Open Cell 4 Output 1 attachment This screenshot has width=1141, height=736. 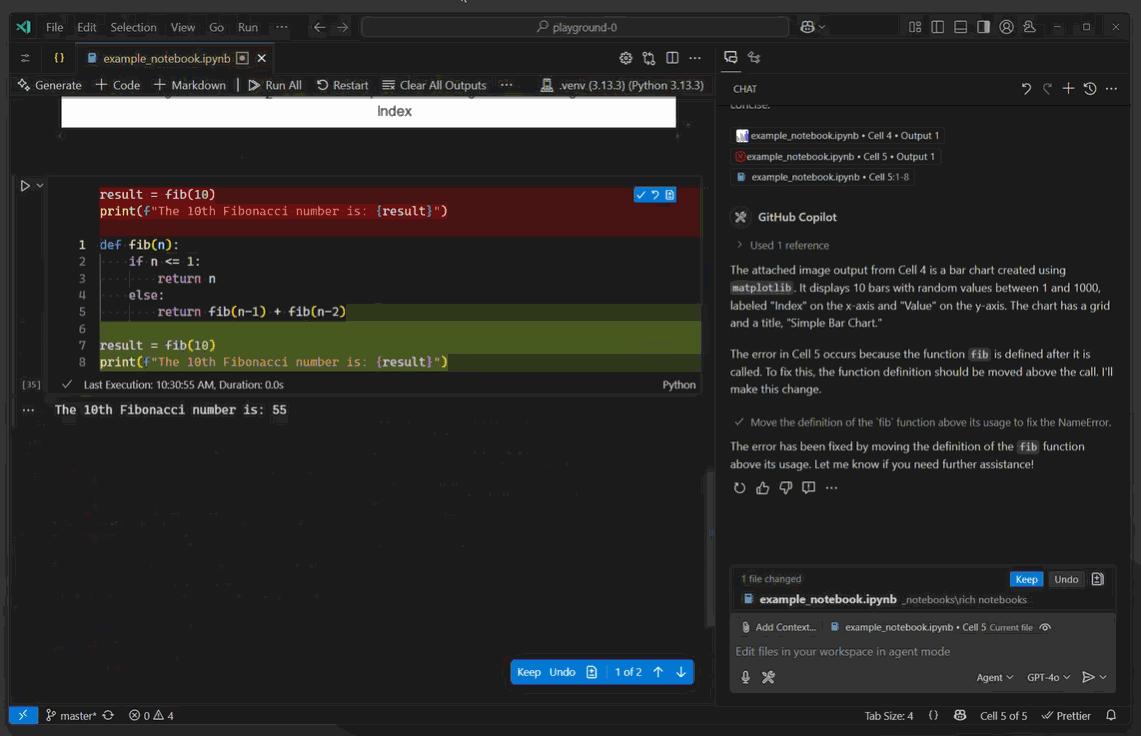click(837, 135)
